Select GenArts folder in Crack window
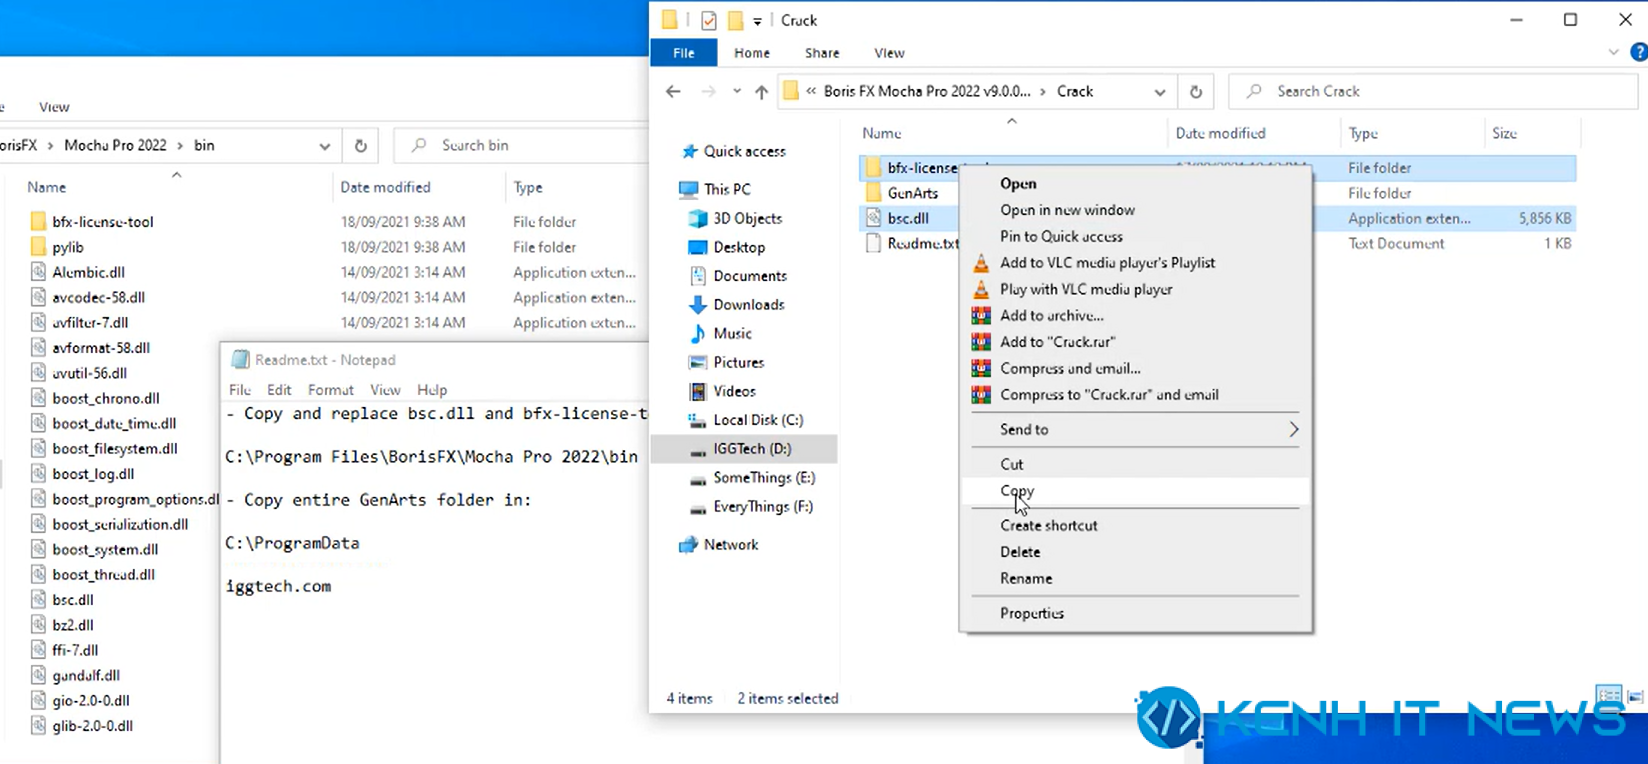 coord(912,193)
